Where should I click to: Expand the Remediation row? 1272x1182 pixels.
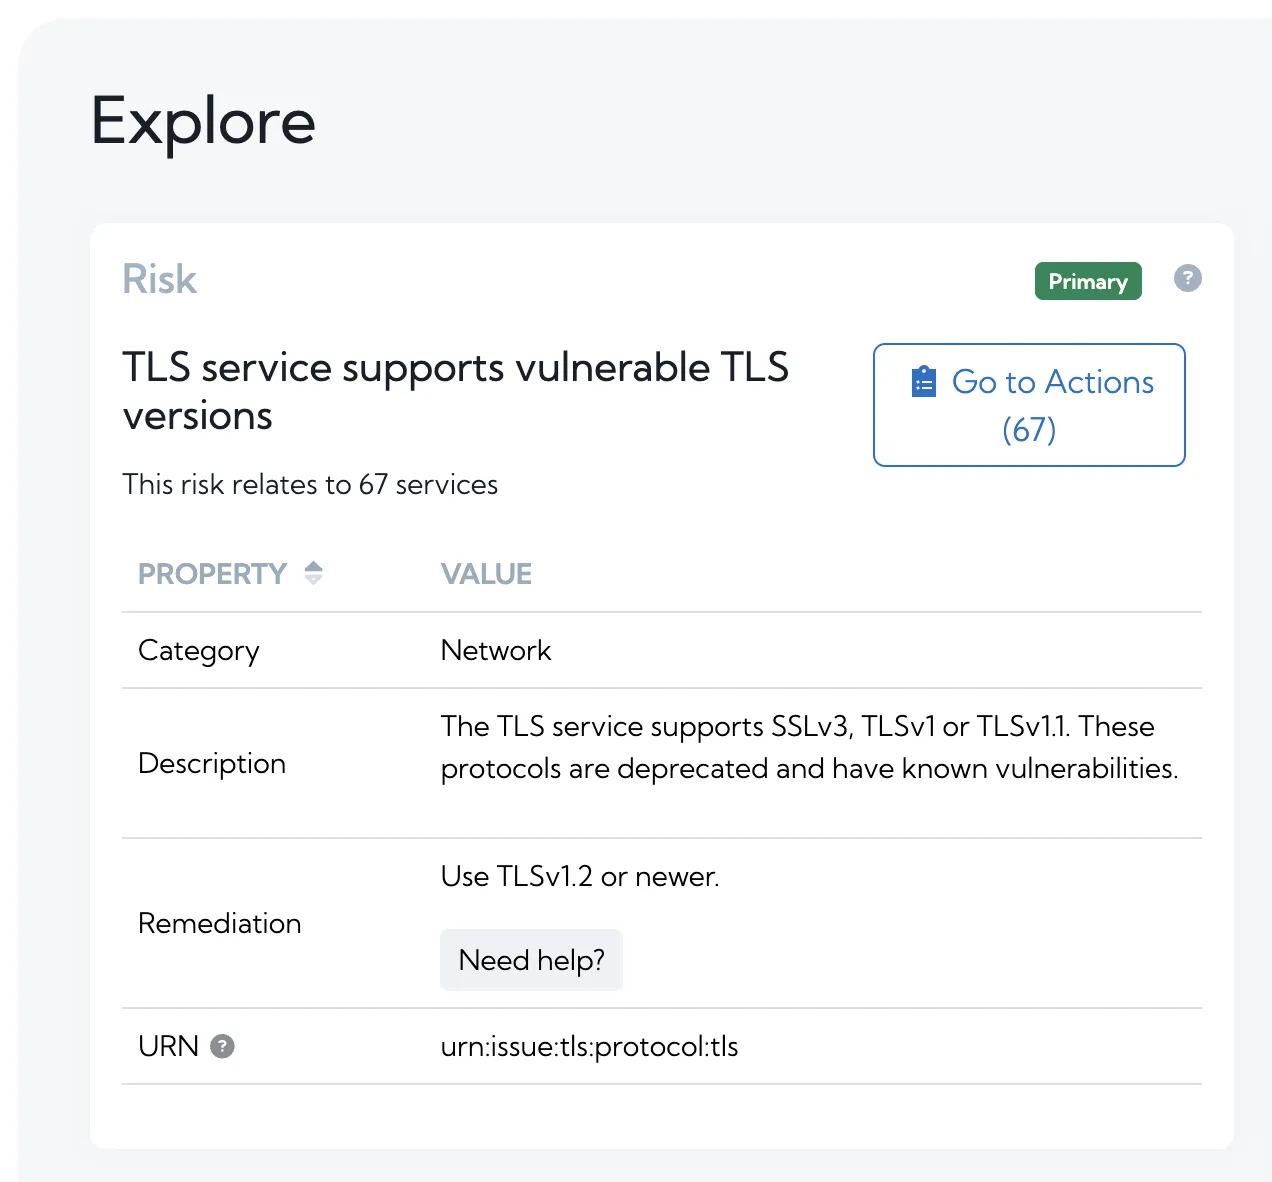point(220,924)
